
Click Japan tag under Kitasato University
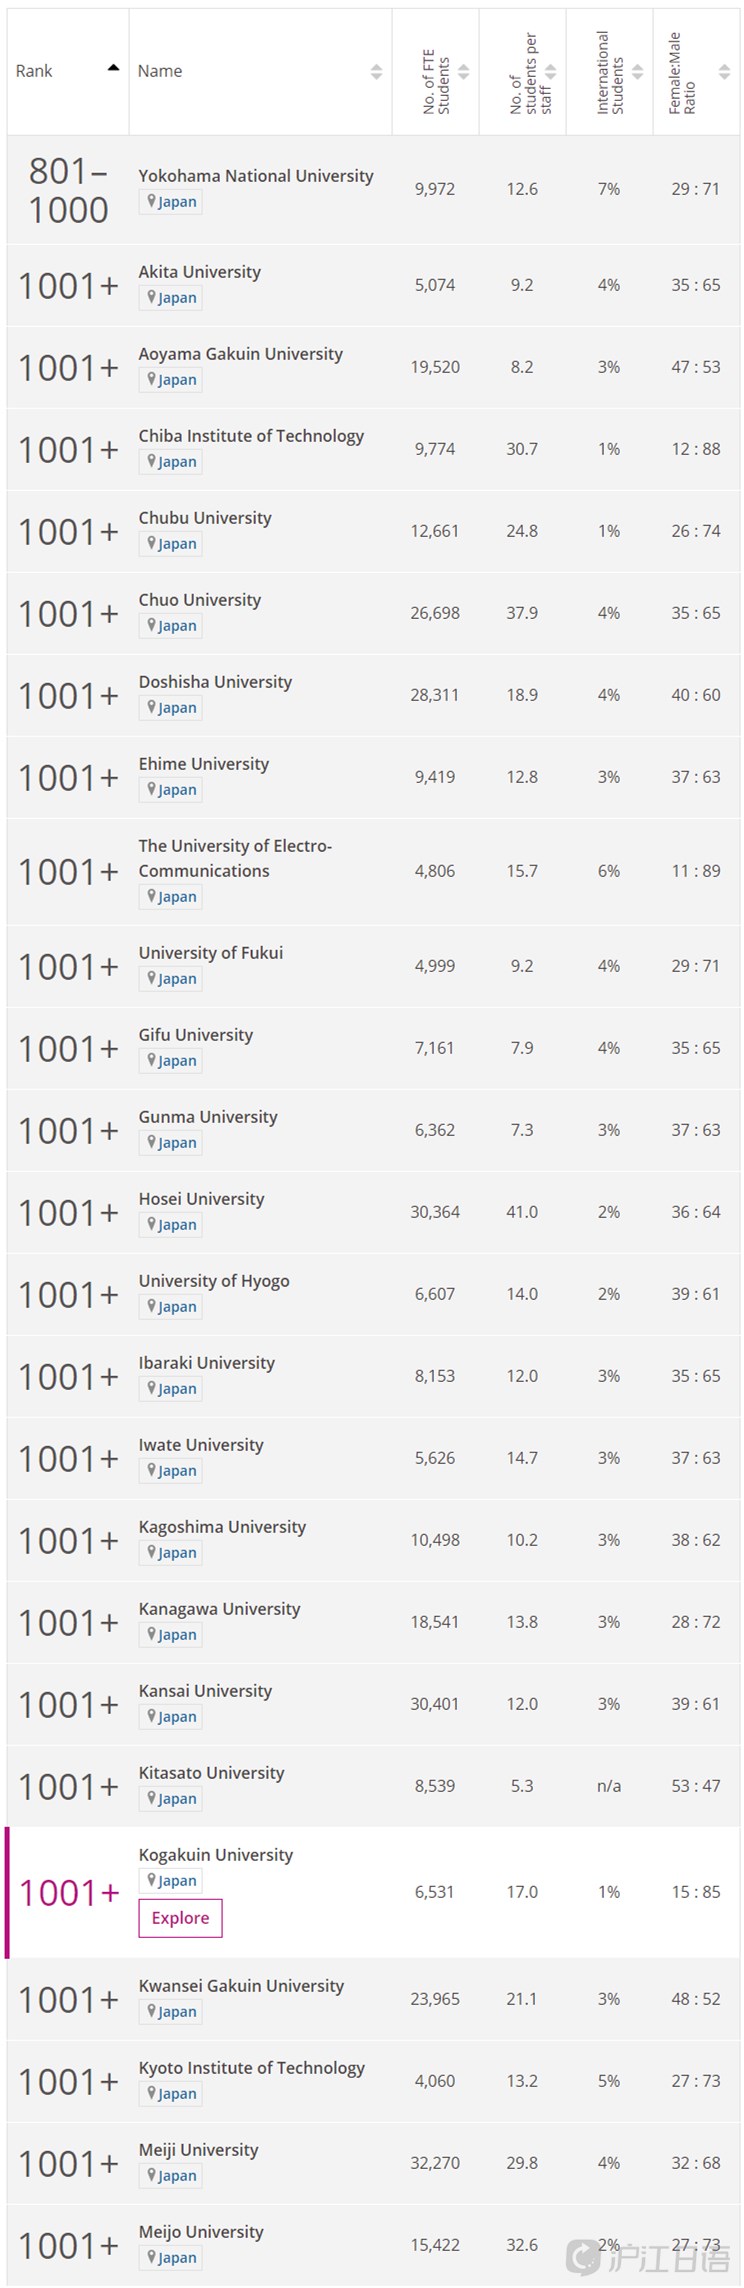170,1799
